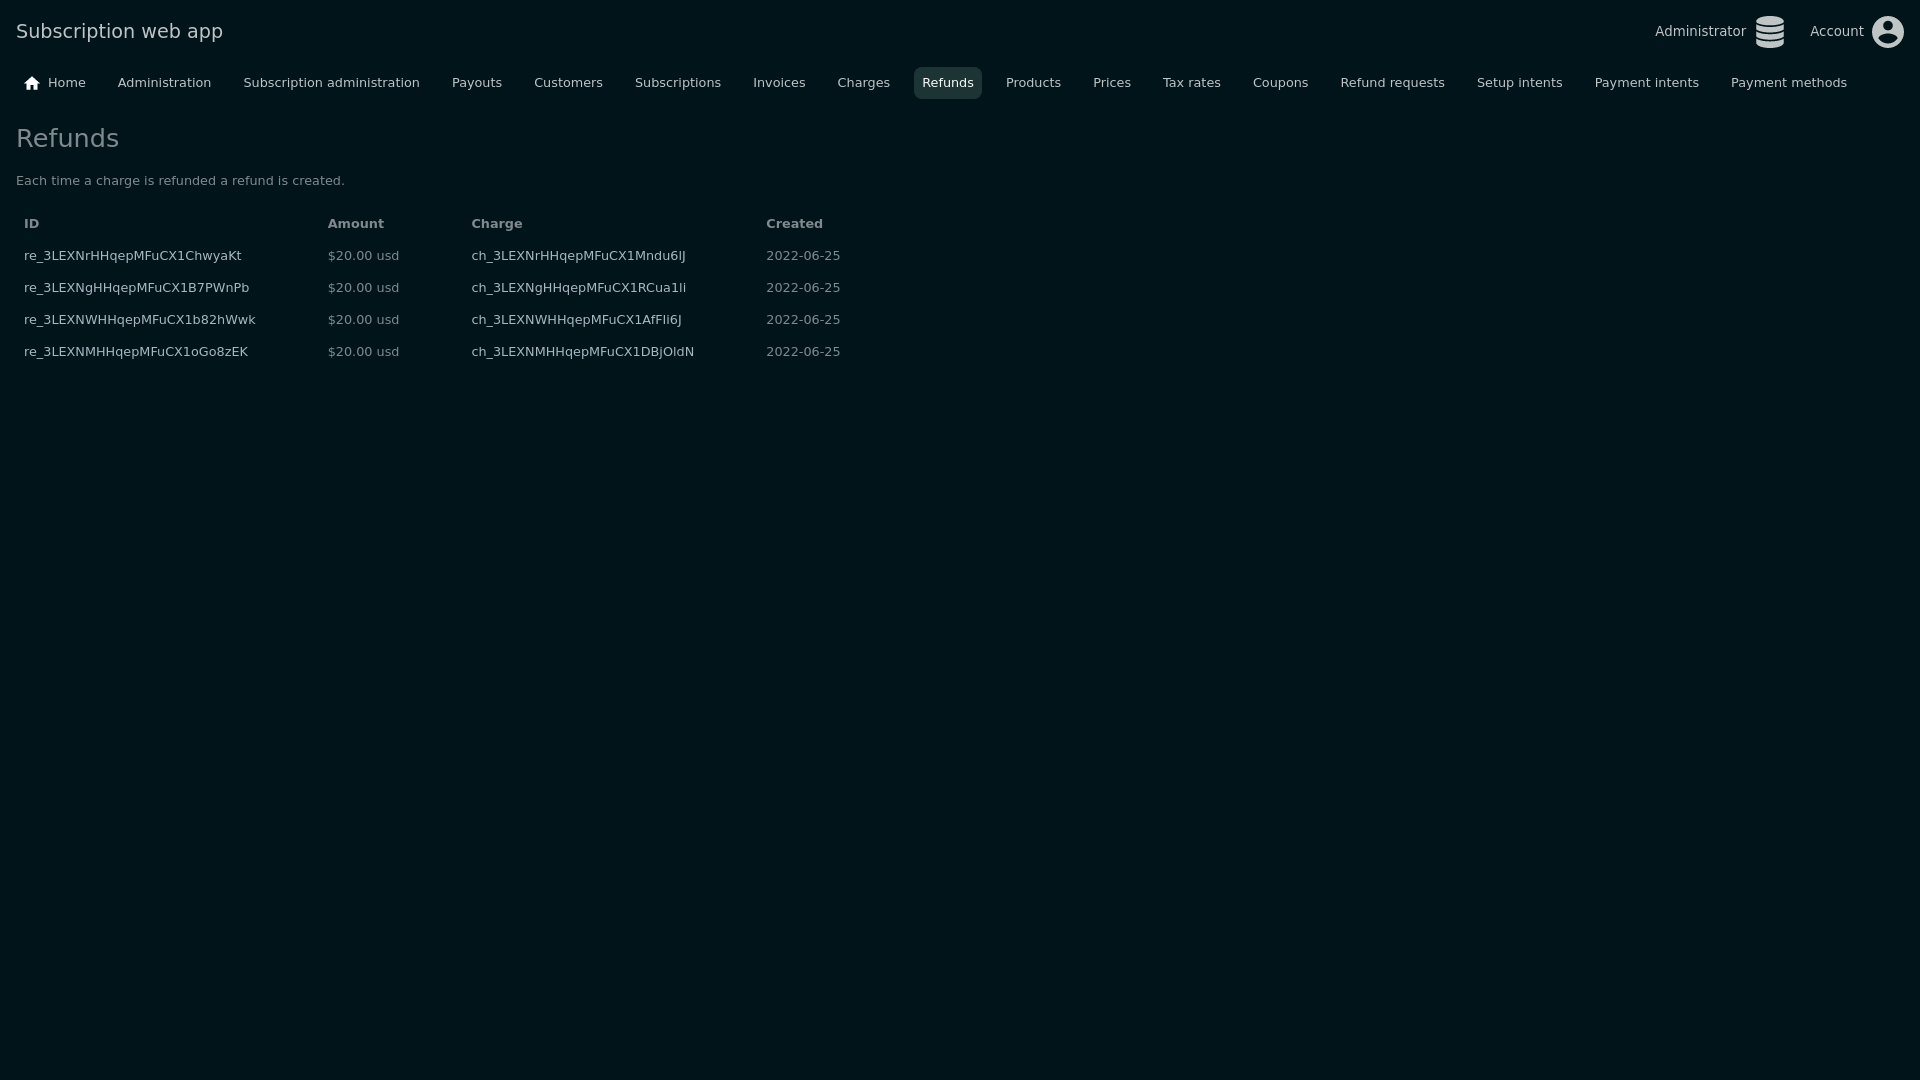The height and width of the screenshot is (1080, 1920).
Task: Navigate to Payment methods
Action: point(1788,83)
